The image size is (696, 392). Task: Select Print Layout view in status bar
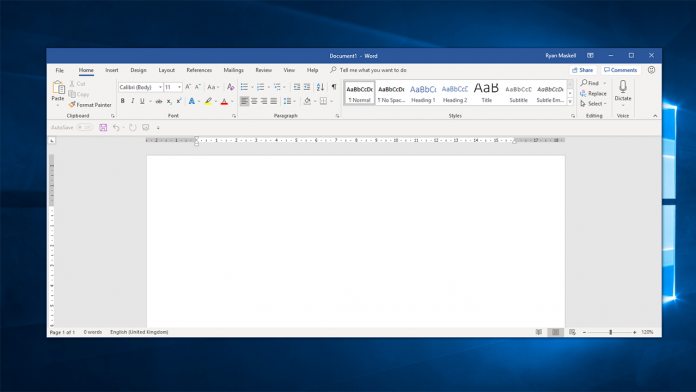(x=555, y=332)
